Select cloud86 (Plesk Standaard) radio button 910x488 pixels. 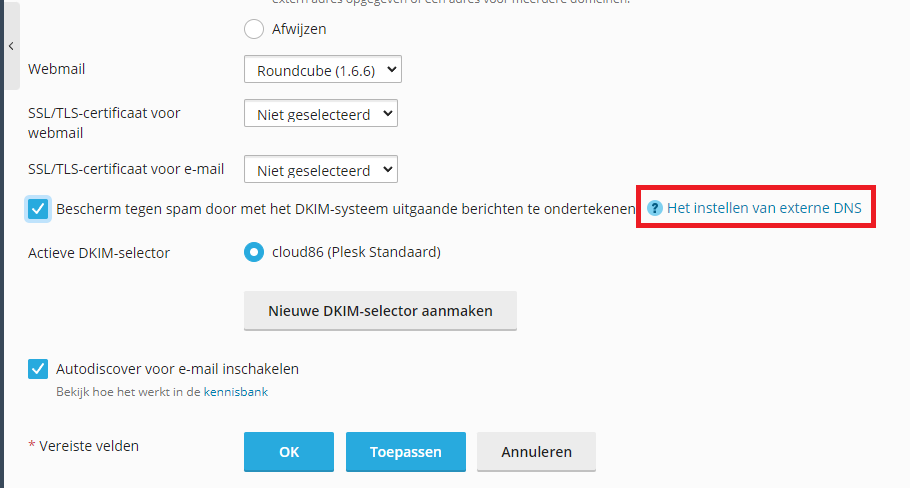click(x=254, y=252)
